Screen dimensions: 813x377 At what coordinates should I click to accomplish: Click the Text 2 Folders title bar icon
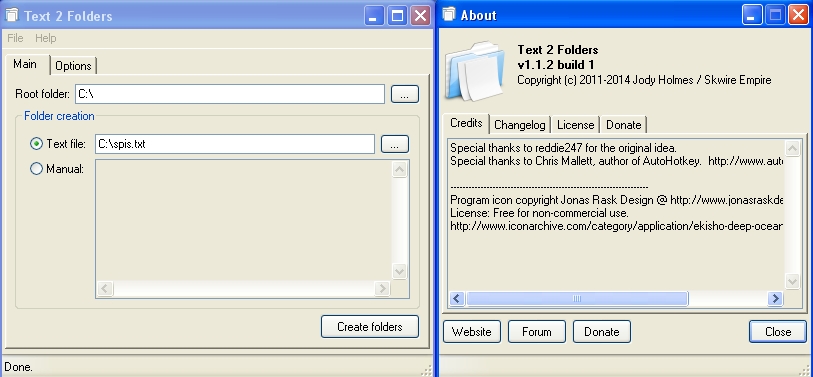pyautogui.click(x=11, y=16)
